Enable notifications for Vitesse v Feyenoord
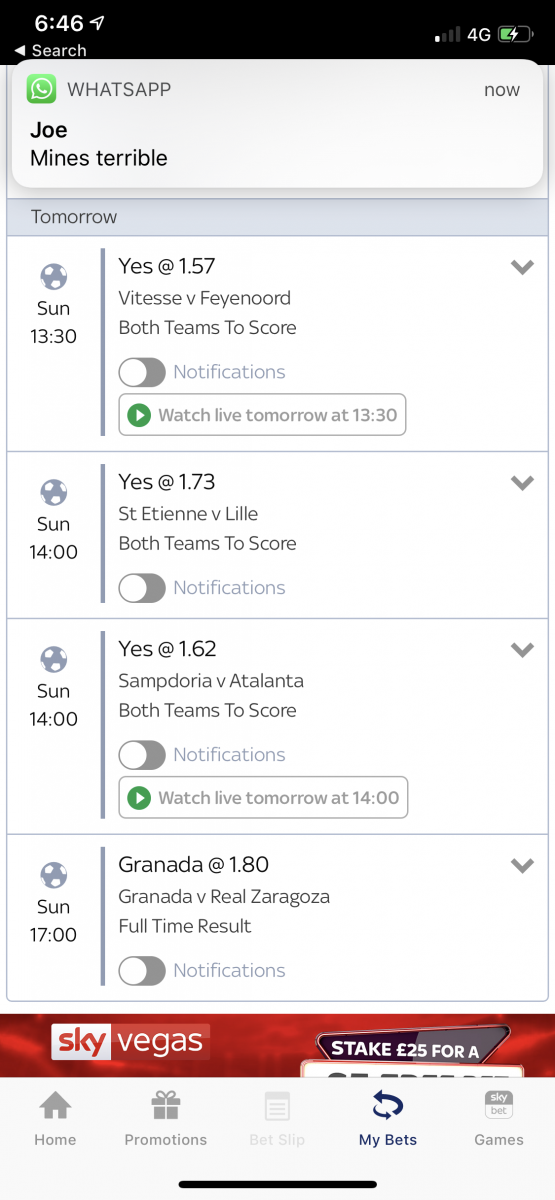 click(142, 372)
